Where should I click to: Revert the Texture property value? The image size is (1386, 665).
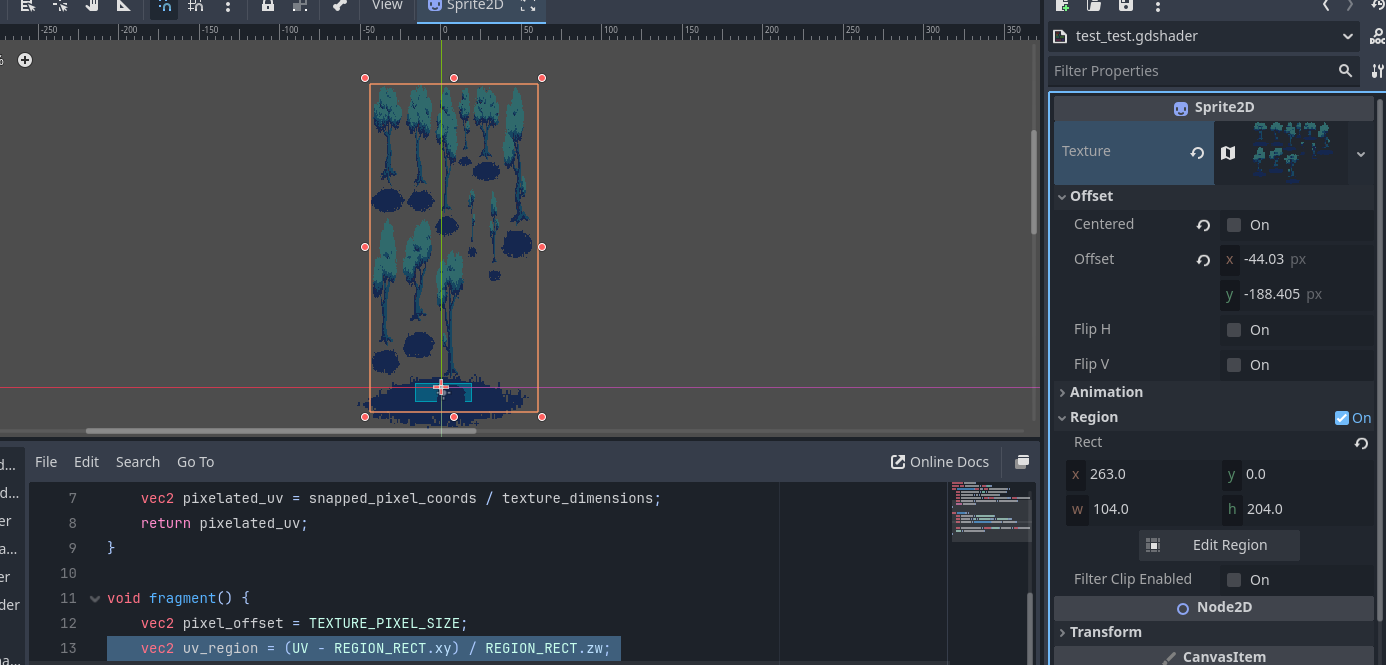(1196, 153)
